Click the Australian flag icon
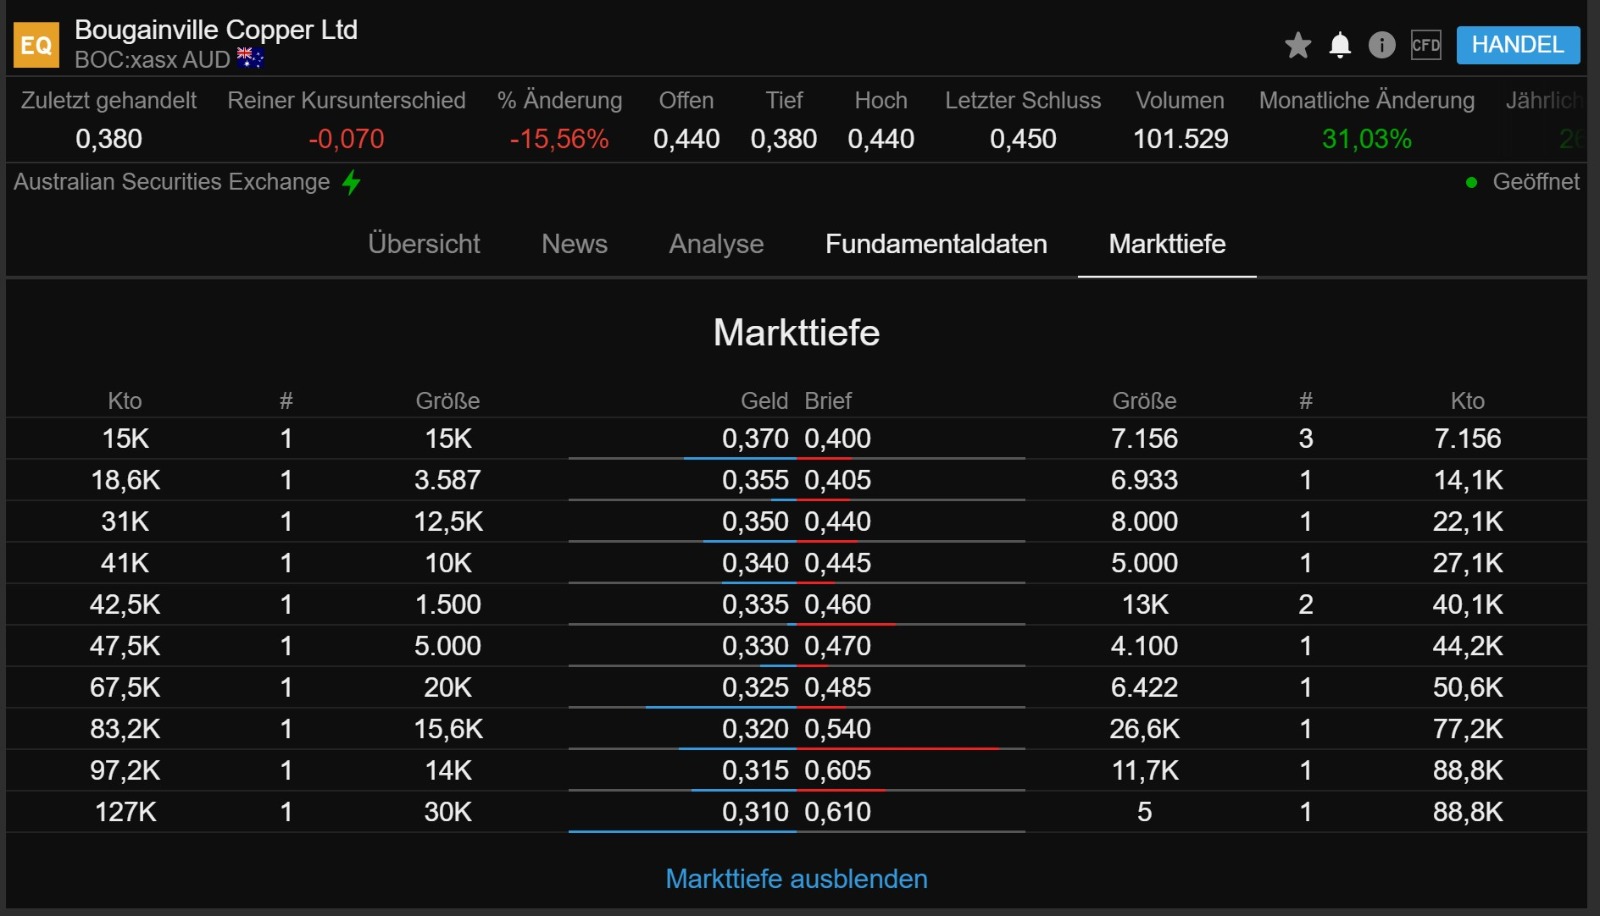The height and width of the screenshot is (916, 1600). coord(250,58)
